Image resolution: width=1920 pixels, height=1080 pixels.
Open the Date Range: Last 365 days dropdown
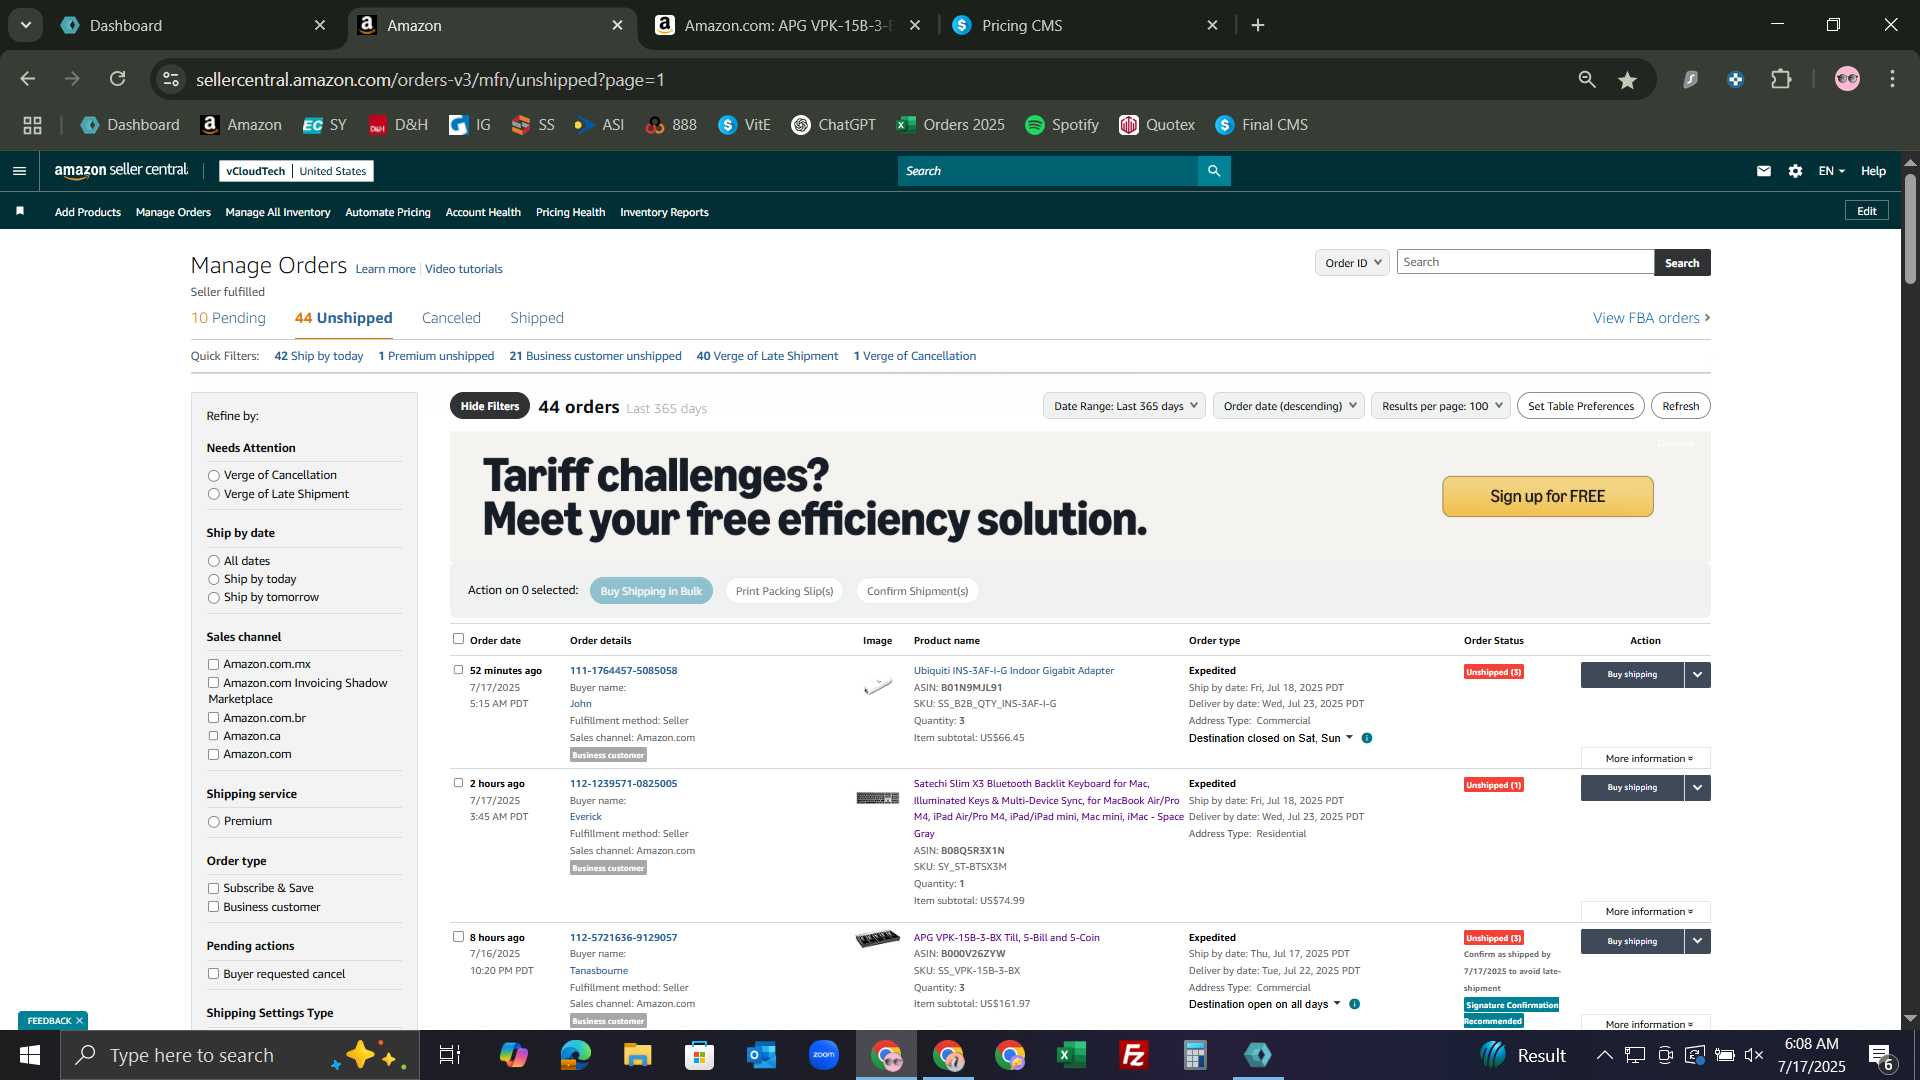[1124, 406]
